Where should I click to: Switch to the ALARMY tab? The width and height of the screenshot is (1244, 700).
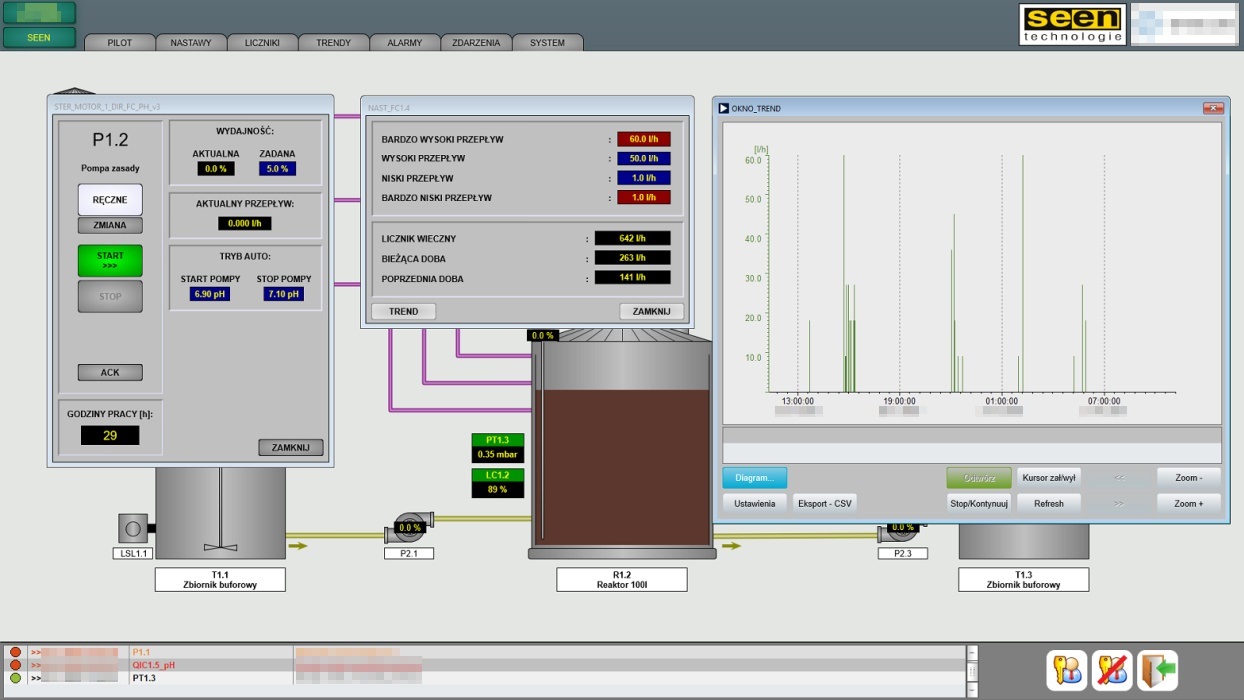(x=405, y=43)
